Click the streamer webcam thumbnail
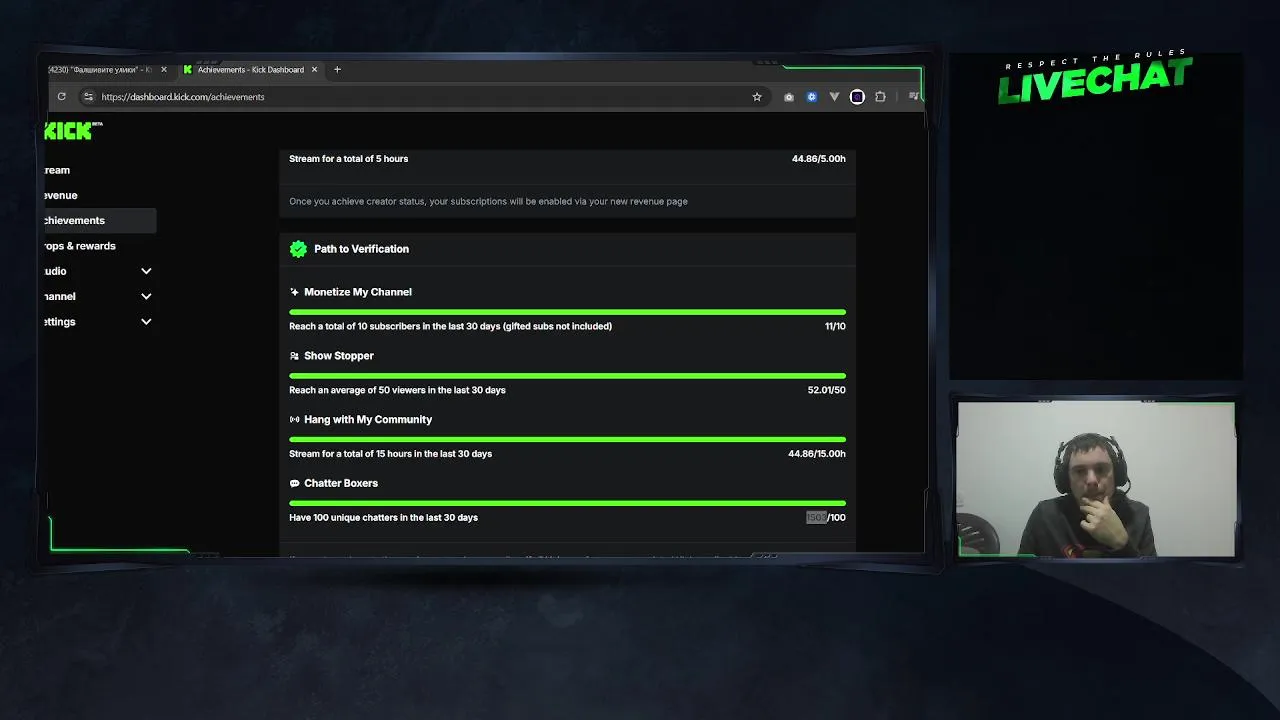Image resolution: width=1280 pixels, height=720 pixels. 1096,479
